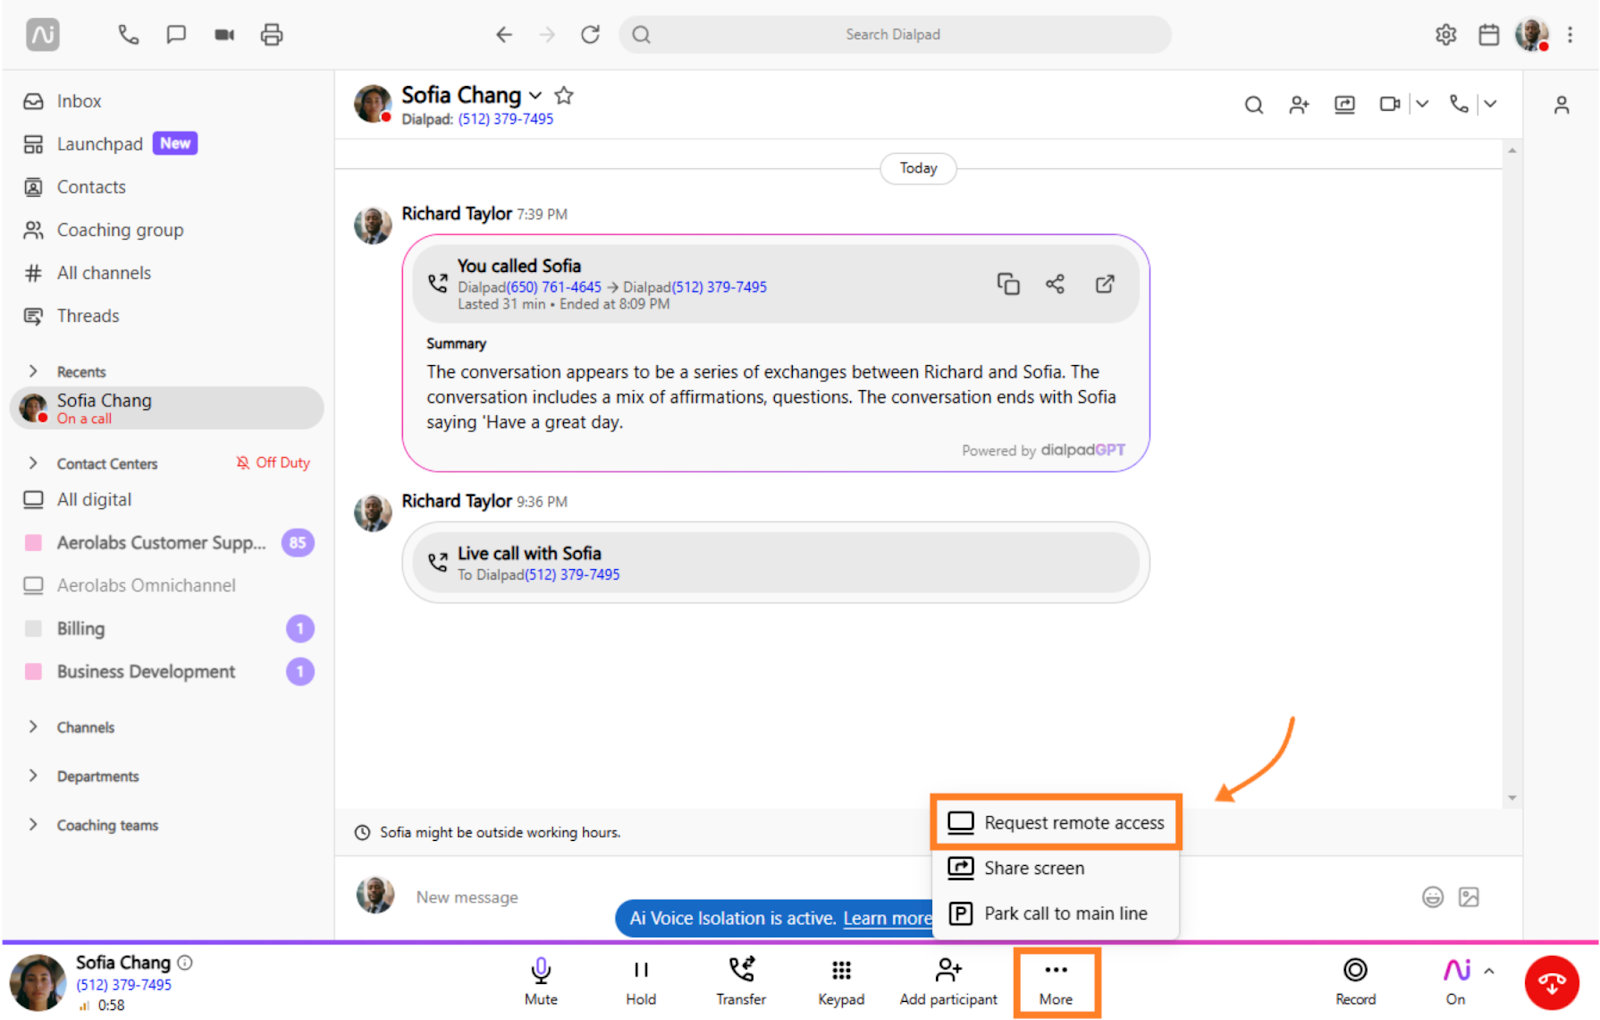Click the Search Dialpad field
This screenshot has width=1600, height=1020.
click(x=895, y=35)
